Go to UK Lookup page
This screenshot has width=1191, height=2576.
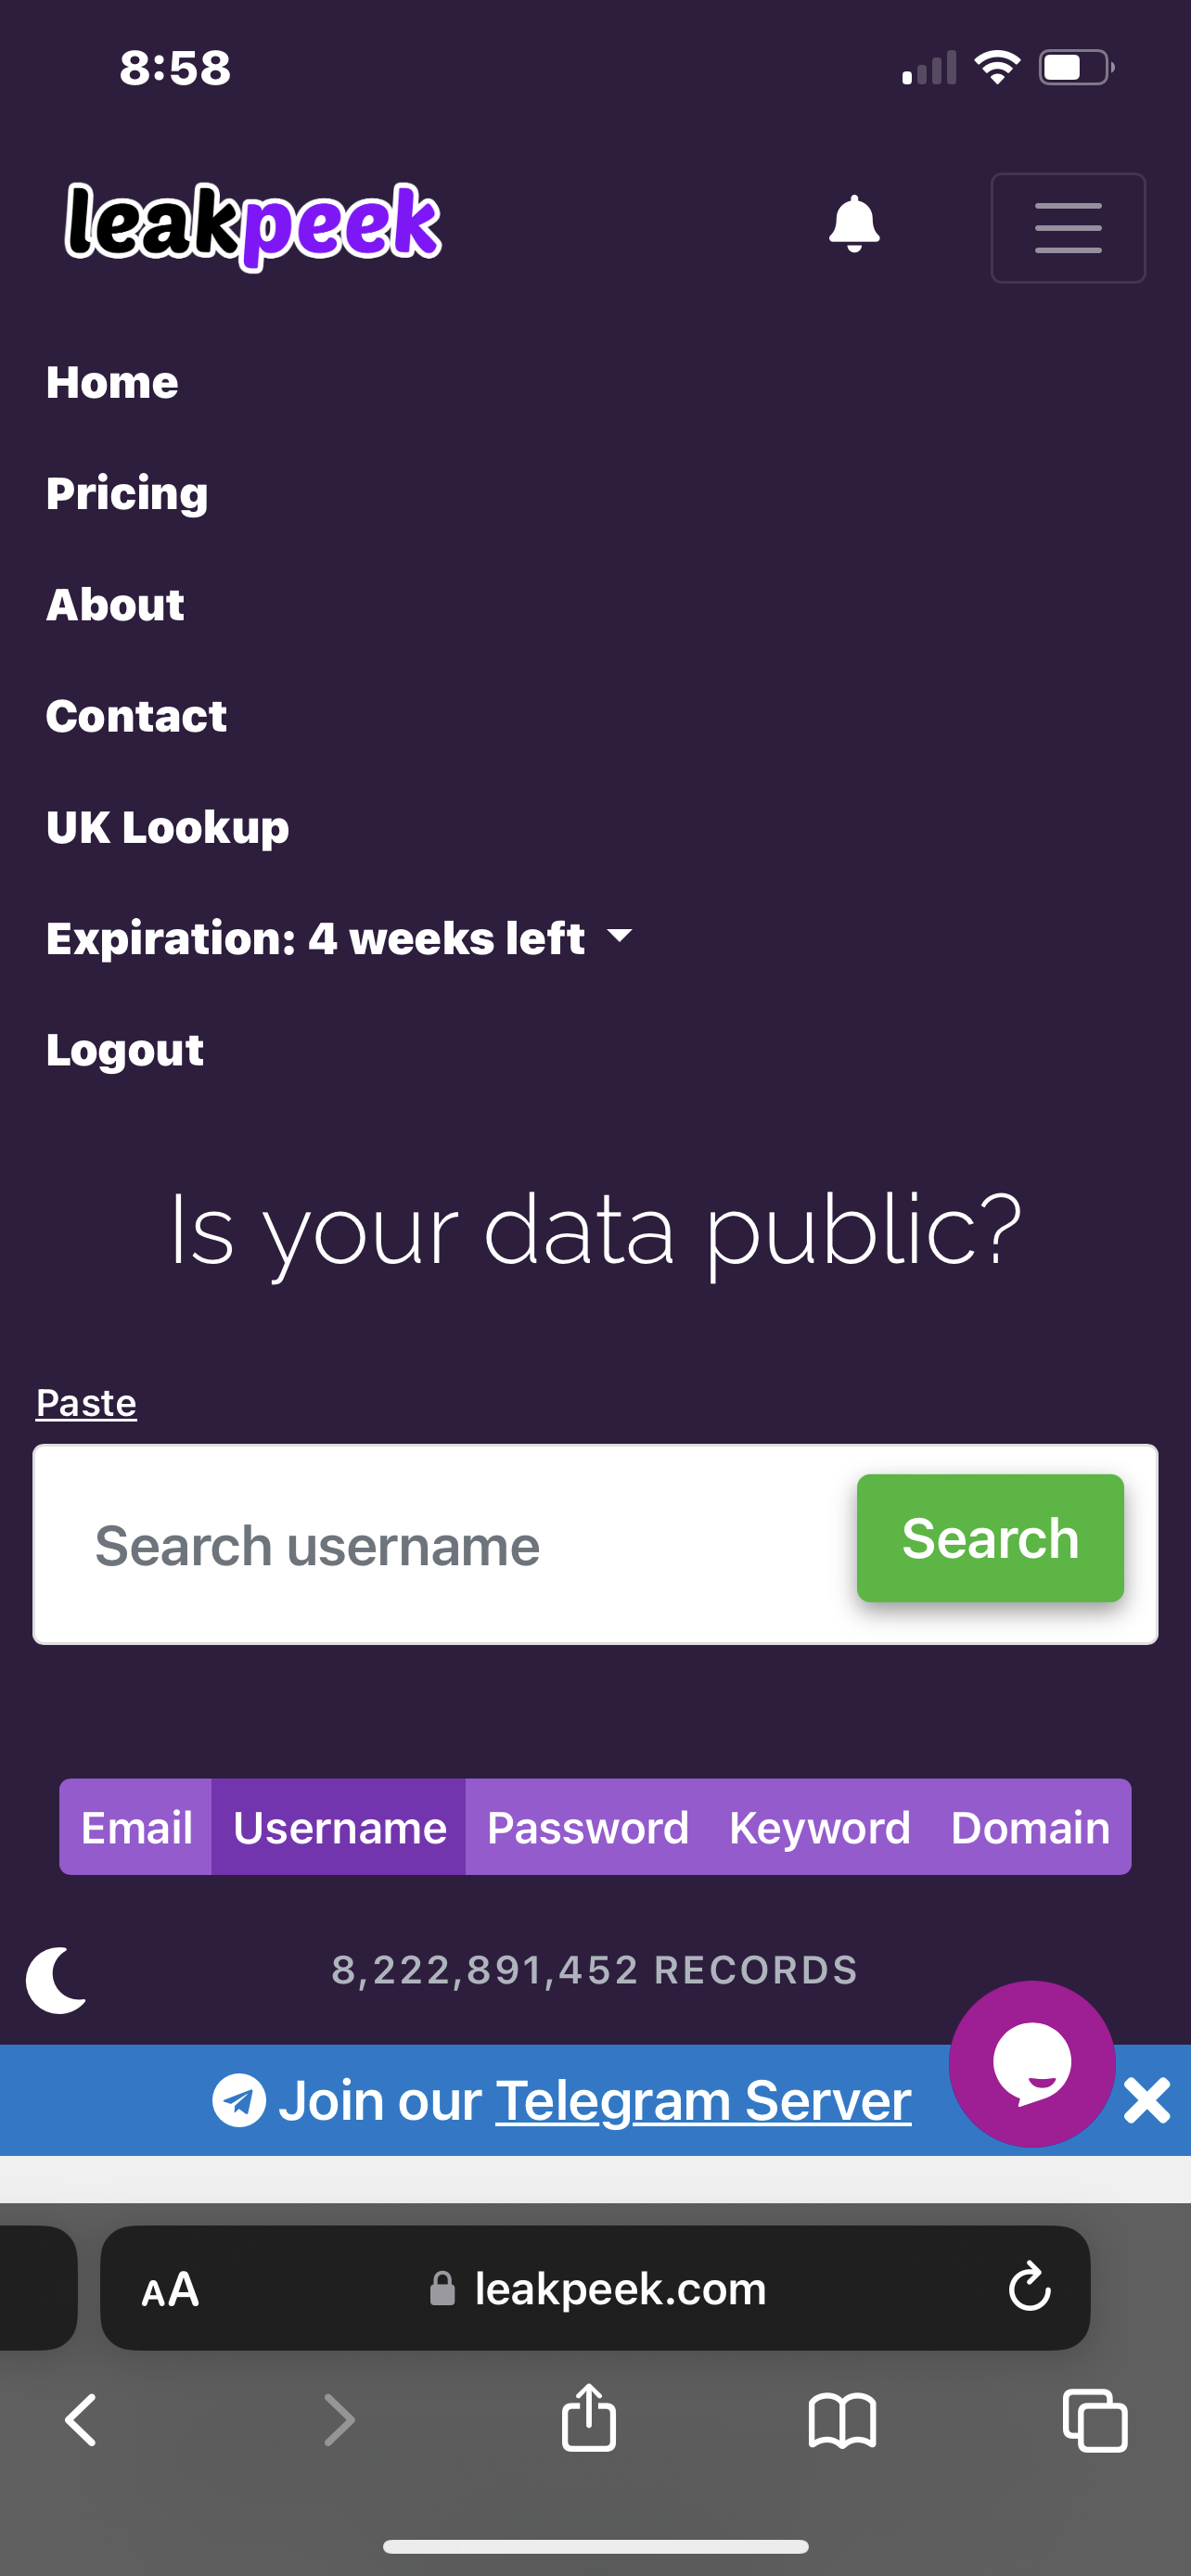(167, 827)
